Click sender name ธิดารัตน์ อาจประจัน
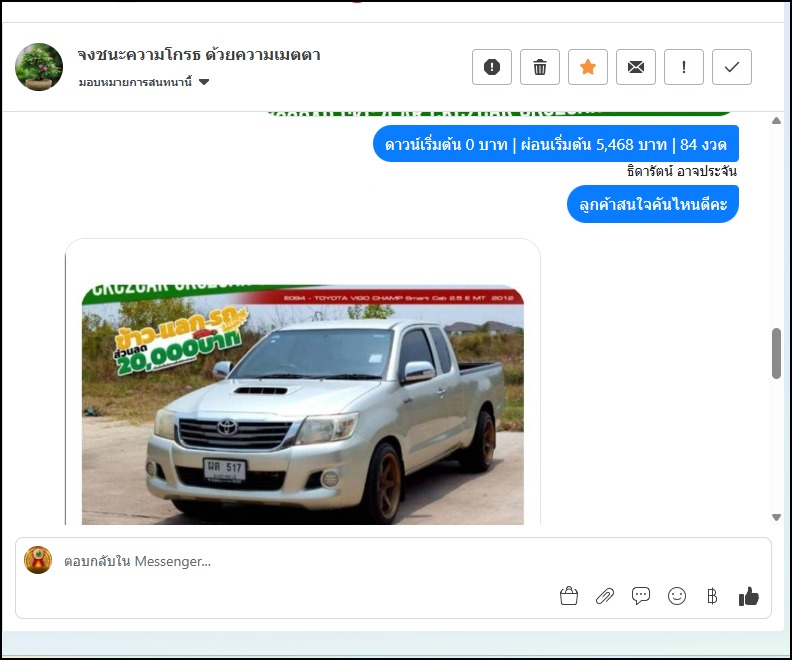The height and width of the screenshot is (660, 792). [x=681, y=171]
